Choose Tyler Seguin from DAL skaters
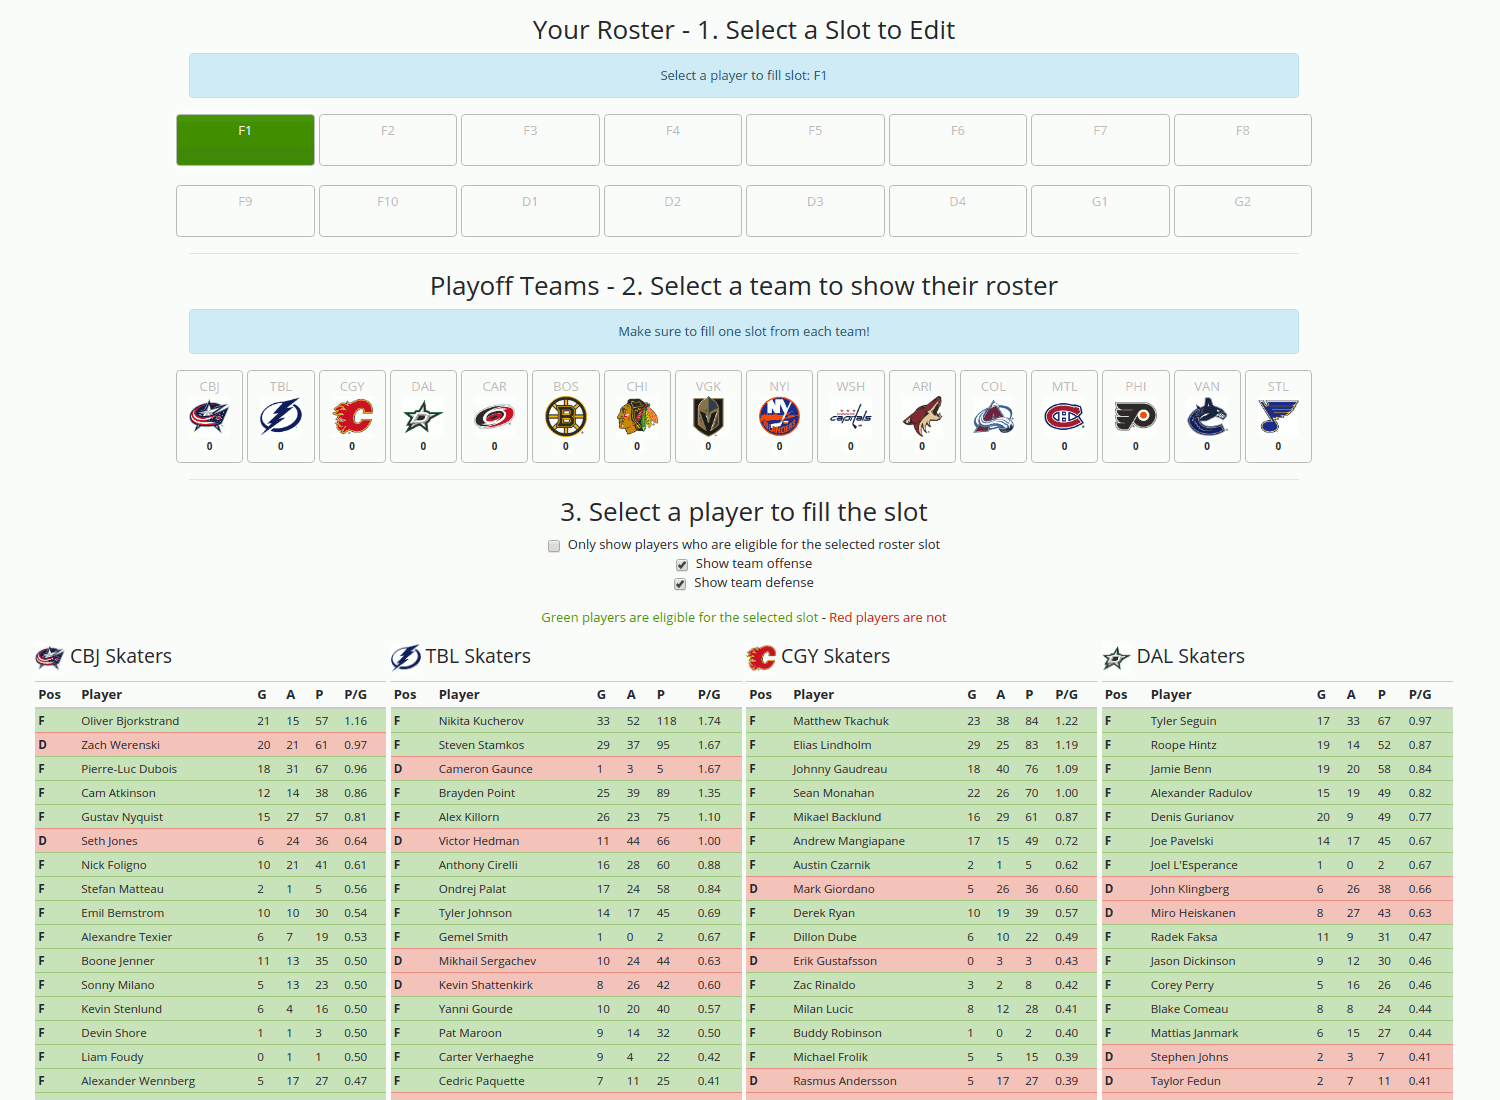Viewport: 1500px width, 1100px height. (x=1183, y=721)
